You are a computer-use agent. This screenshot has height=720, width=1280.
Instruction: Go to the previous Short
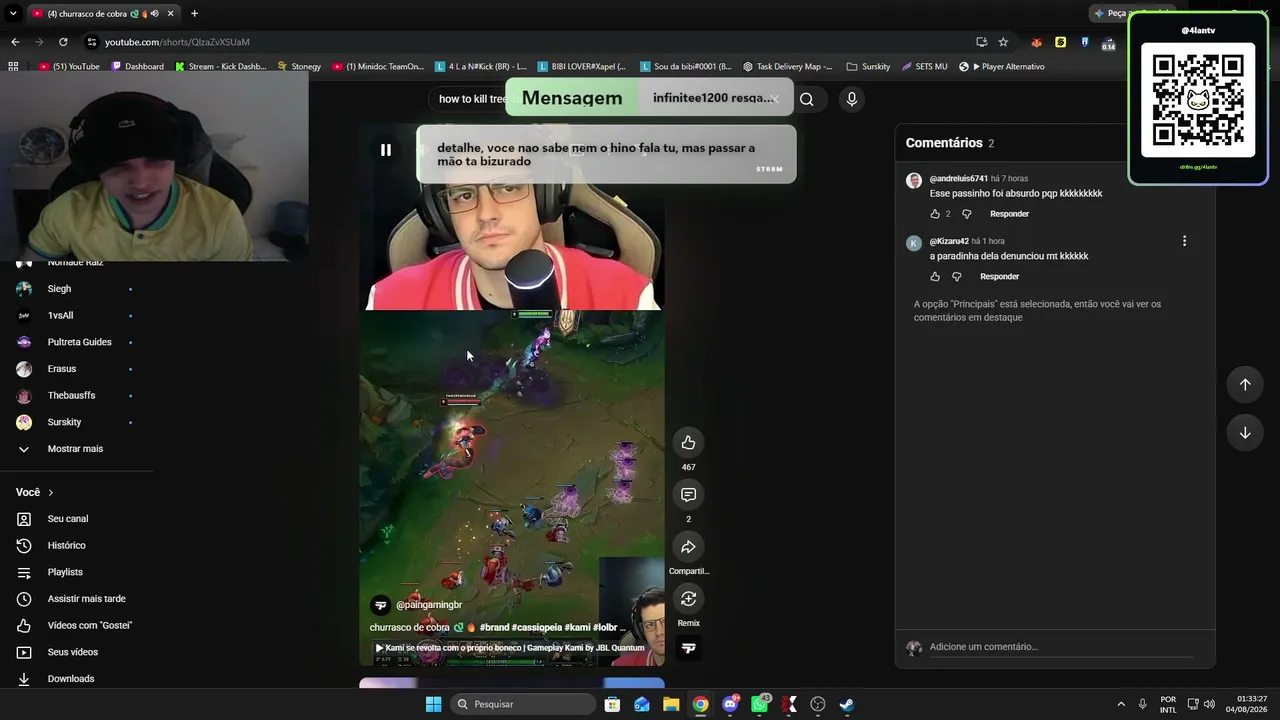1245,385
